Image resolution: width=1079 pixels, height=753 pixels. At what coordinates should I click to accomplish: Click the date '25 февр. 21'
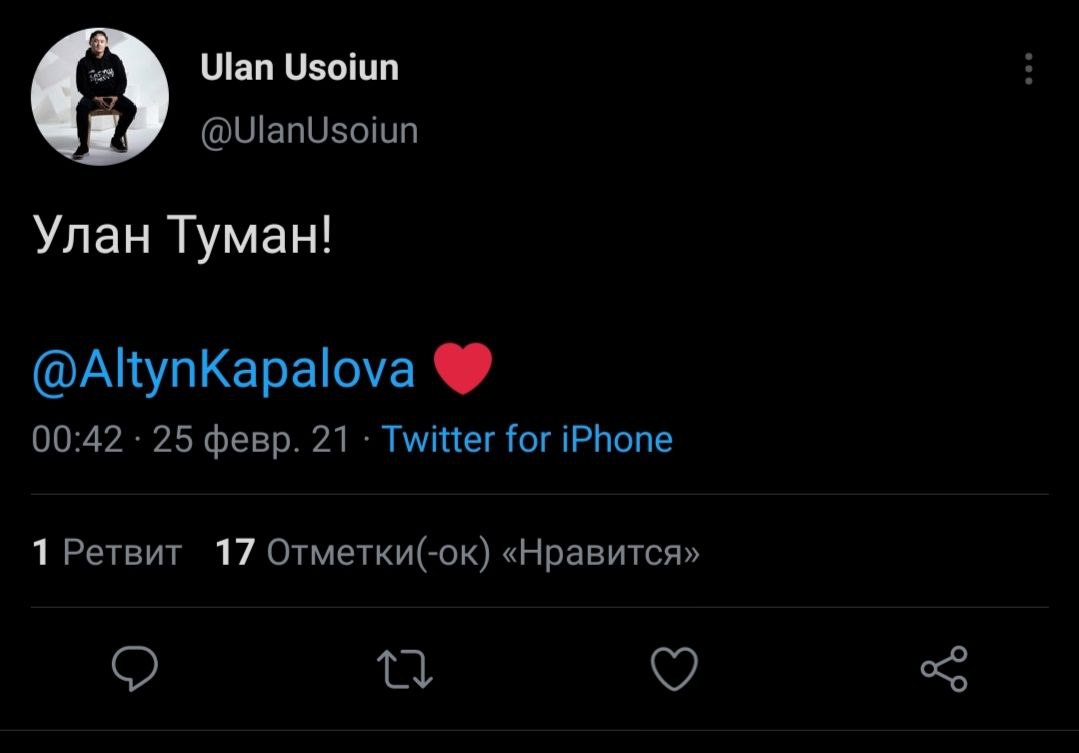coord(250,439)
